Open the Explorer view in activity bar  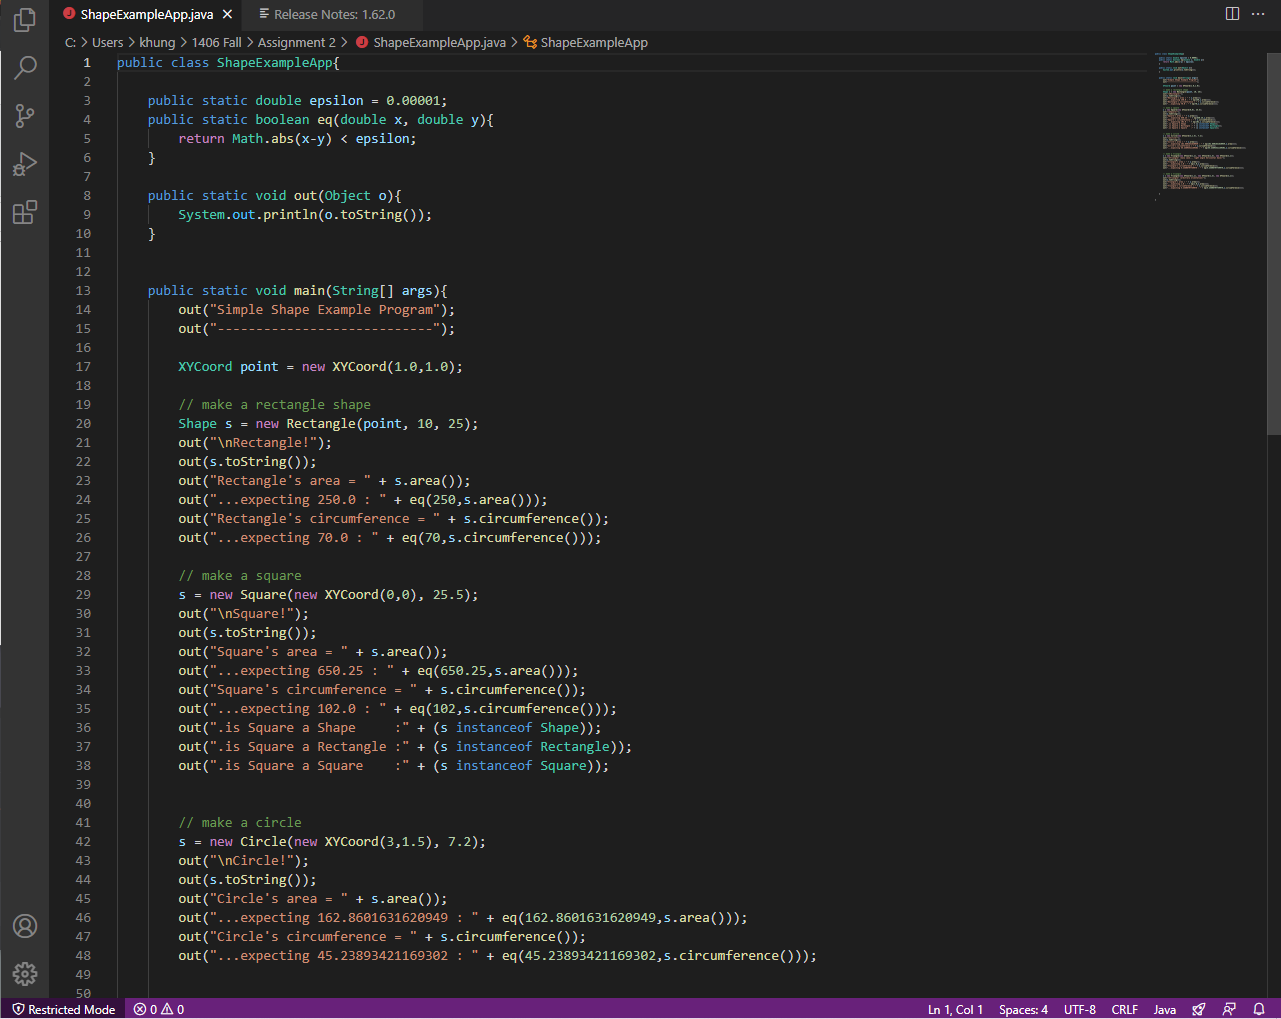25,20
